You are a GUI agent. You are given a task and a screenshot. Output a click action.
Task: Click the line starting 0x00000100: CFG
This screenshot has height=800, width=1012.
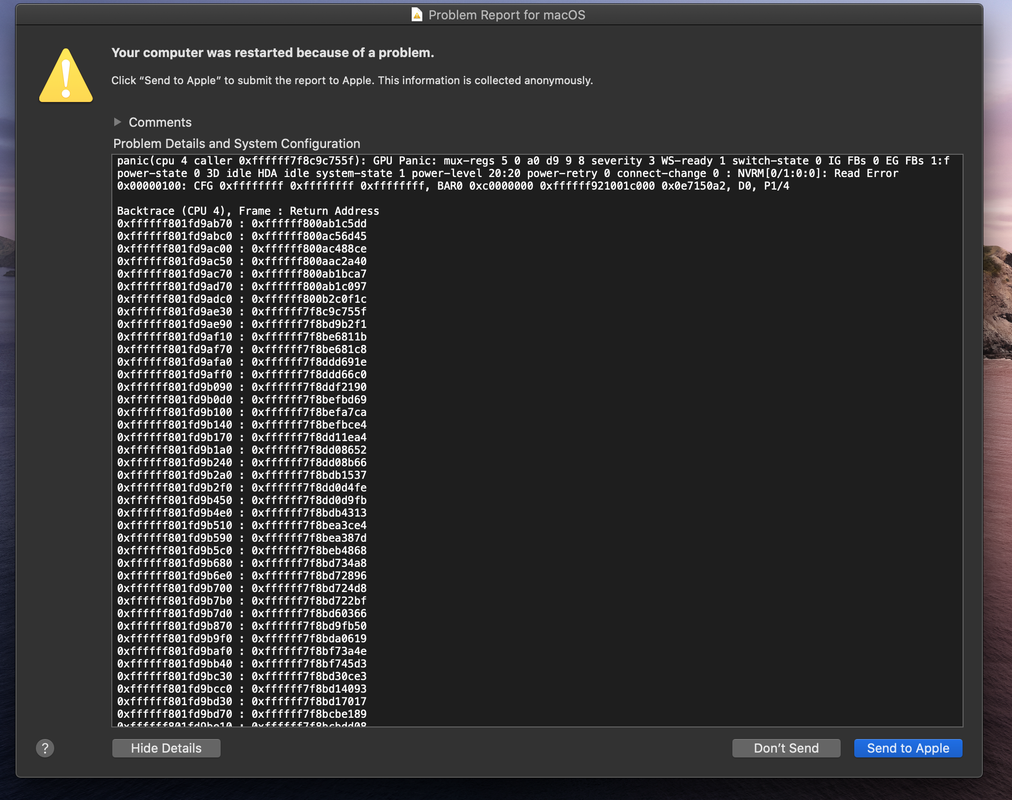pos(453,186)
